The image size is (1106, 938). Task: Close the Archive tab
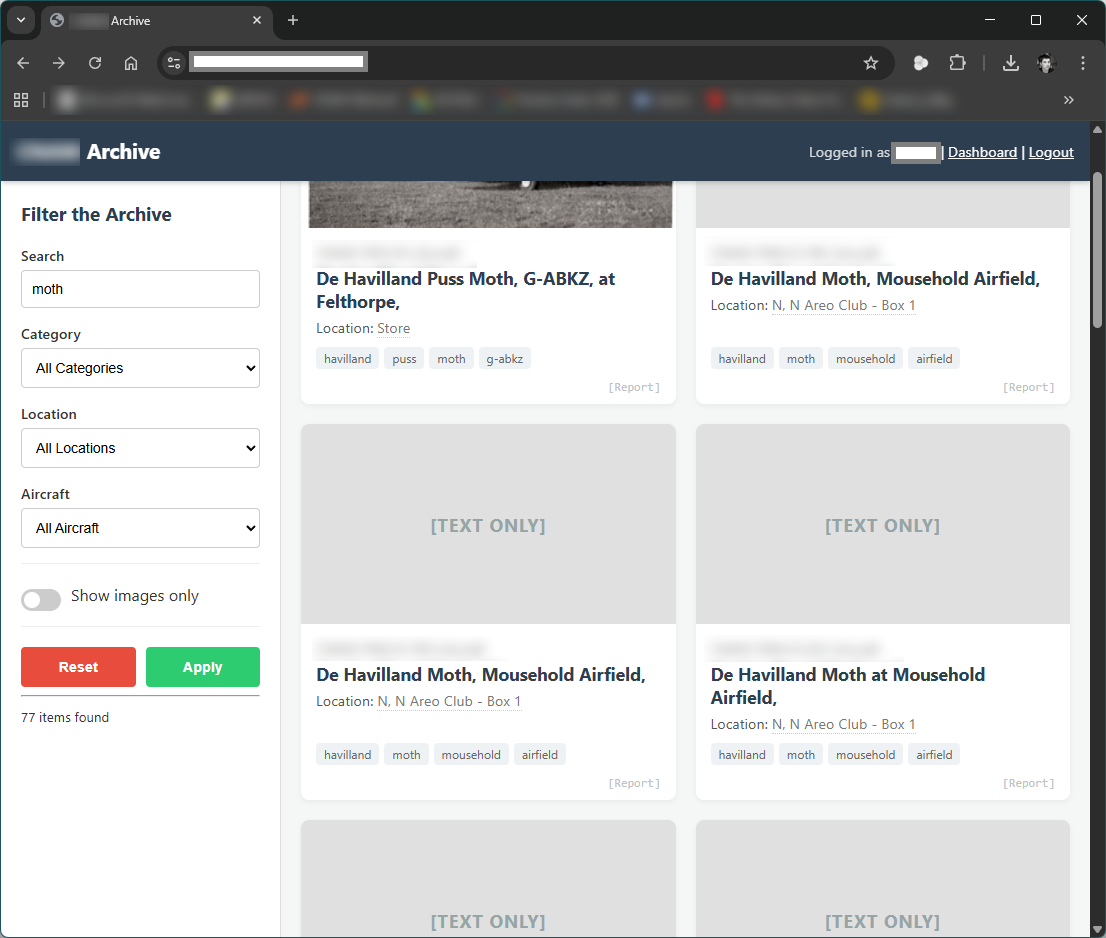click(x=257, y=20)
